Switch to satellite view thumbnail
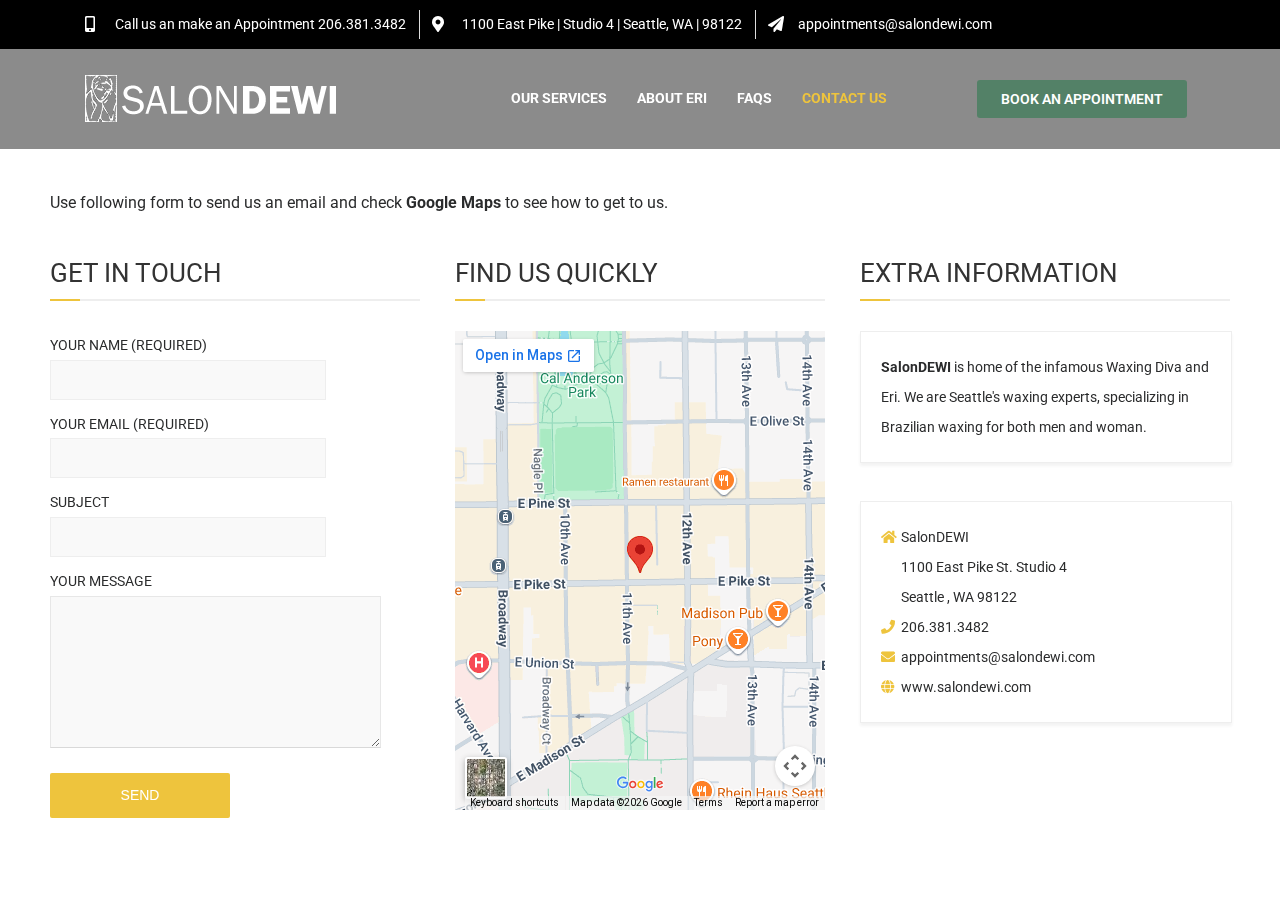This screenshot has width=1280, height=900. tap(486, 778)
